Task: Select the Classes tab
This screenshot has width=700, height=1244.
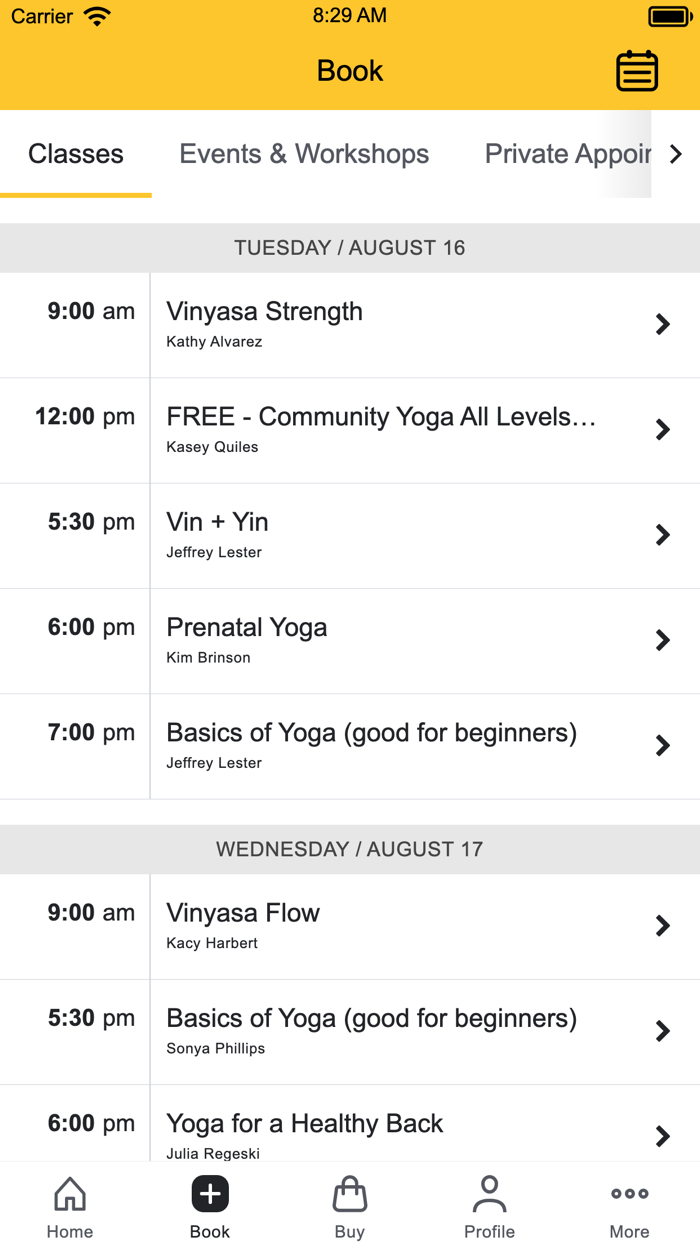Action: point(75,153)
